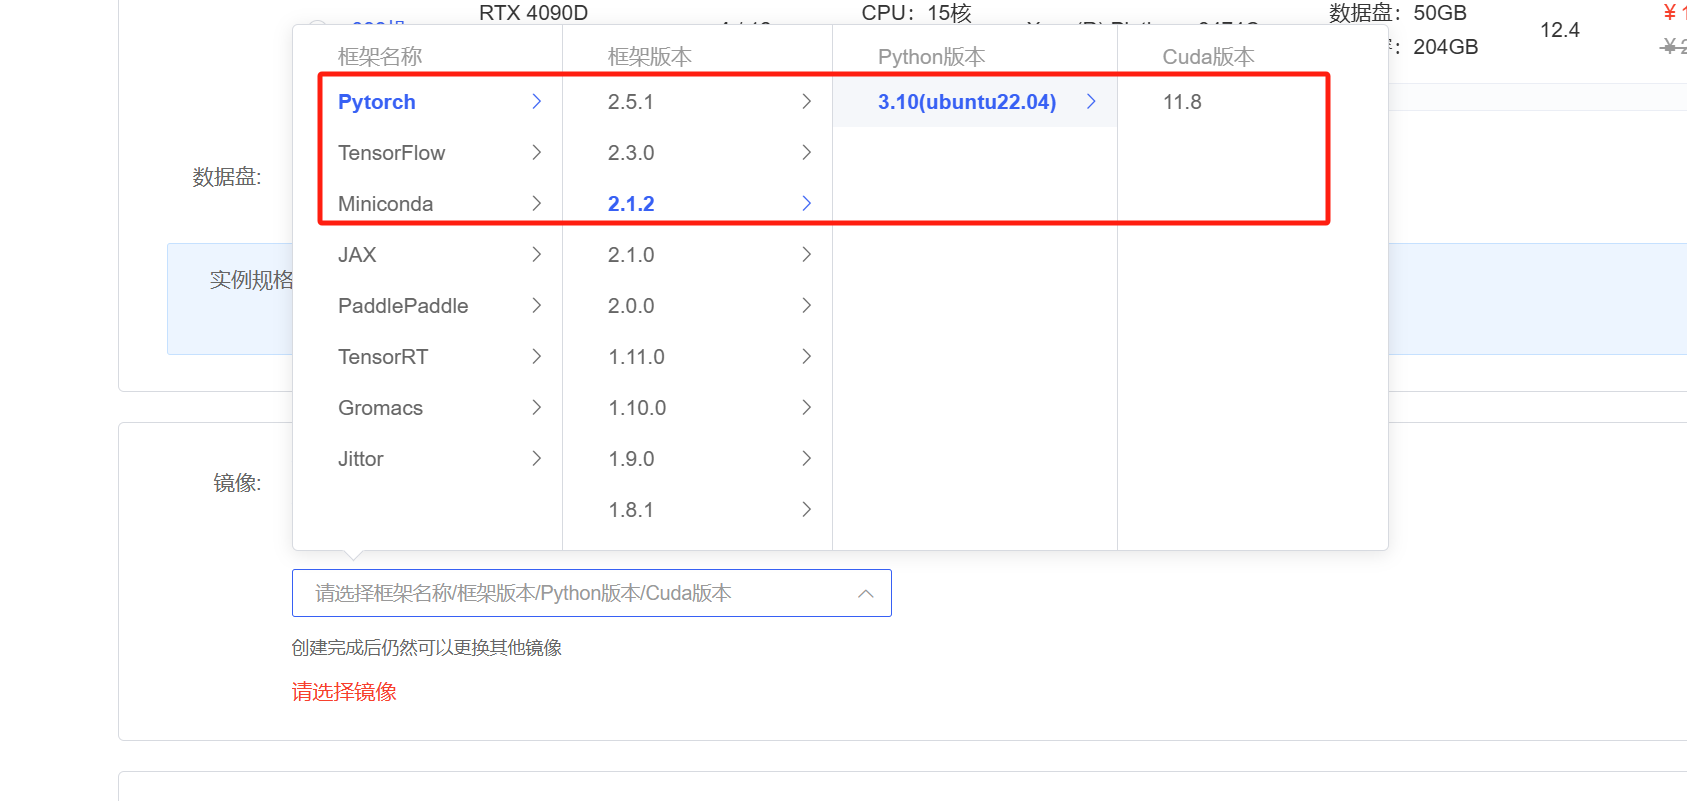
Task: Select PaddlePaddle framework
Action: 403,306
